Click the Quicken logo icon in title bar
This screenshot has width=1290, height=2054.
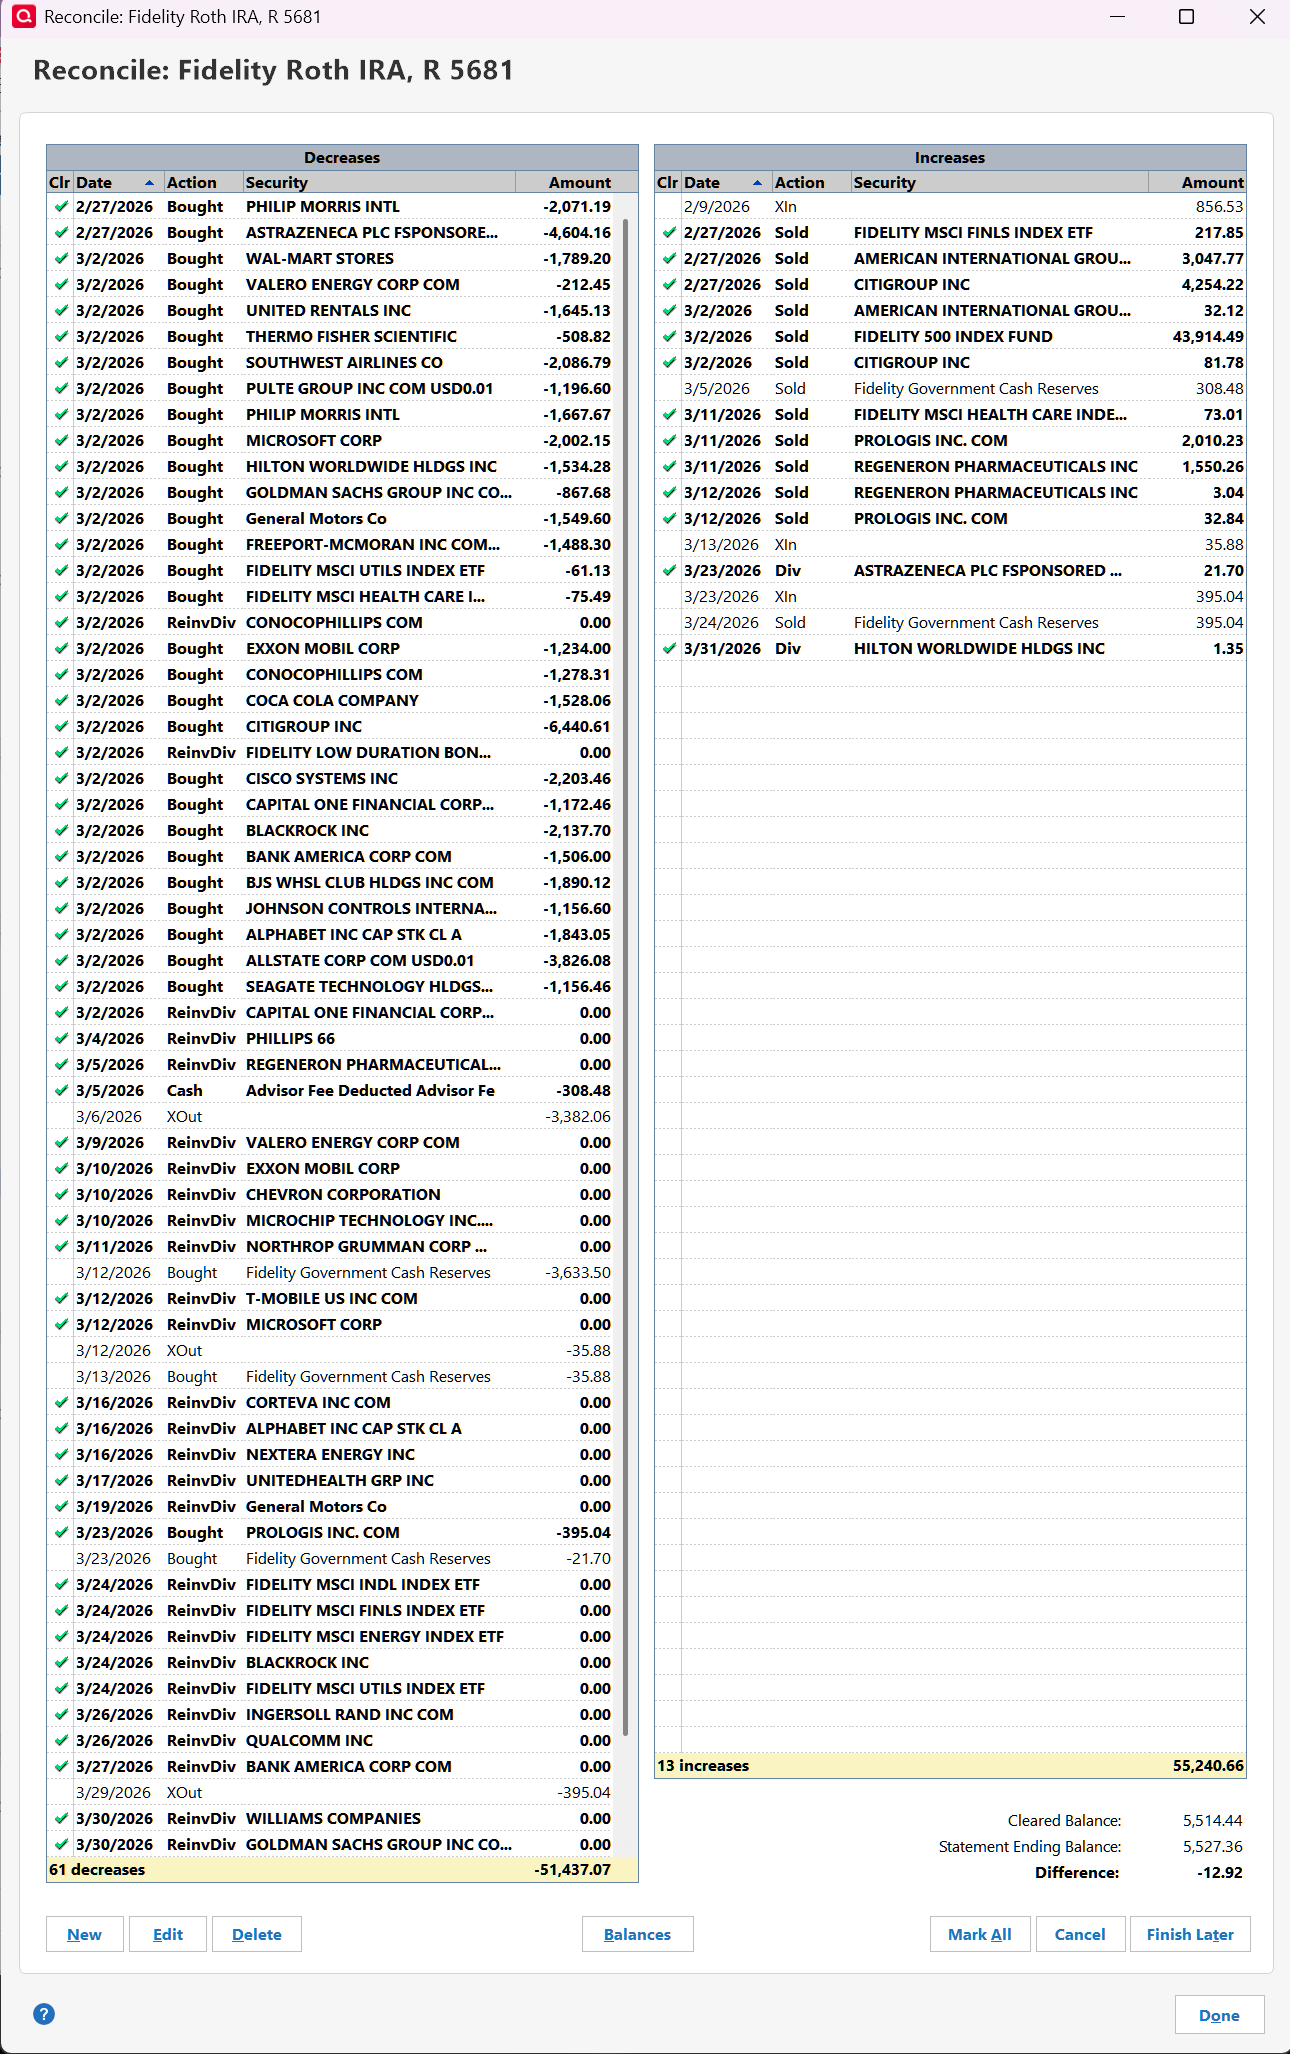23,17
